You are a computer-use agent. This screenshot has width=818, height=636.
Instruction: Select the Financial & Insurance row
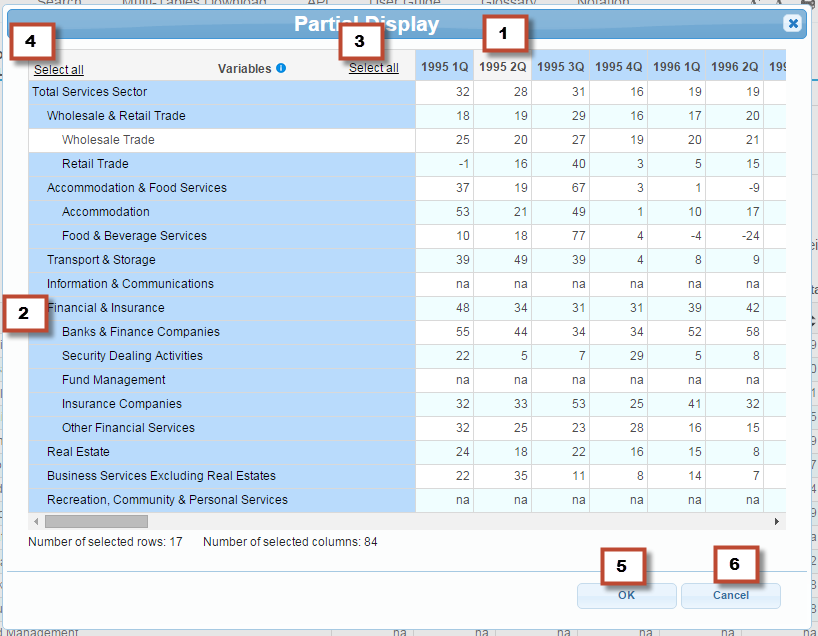[x=106, y=308]
